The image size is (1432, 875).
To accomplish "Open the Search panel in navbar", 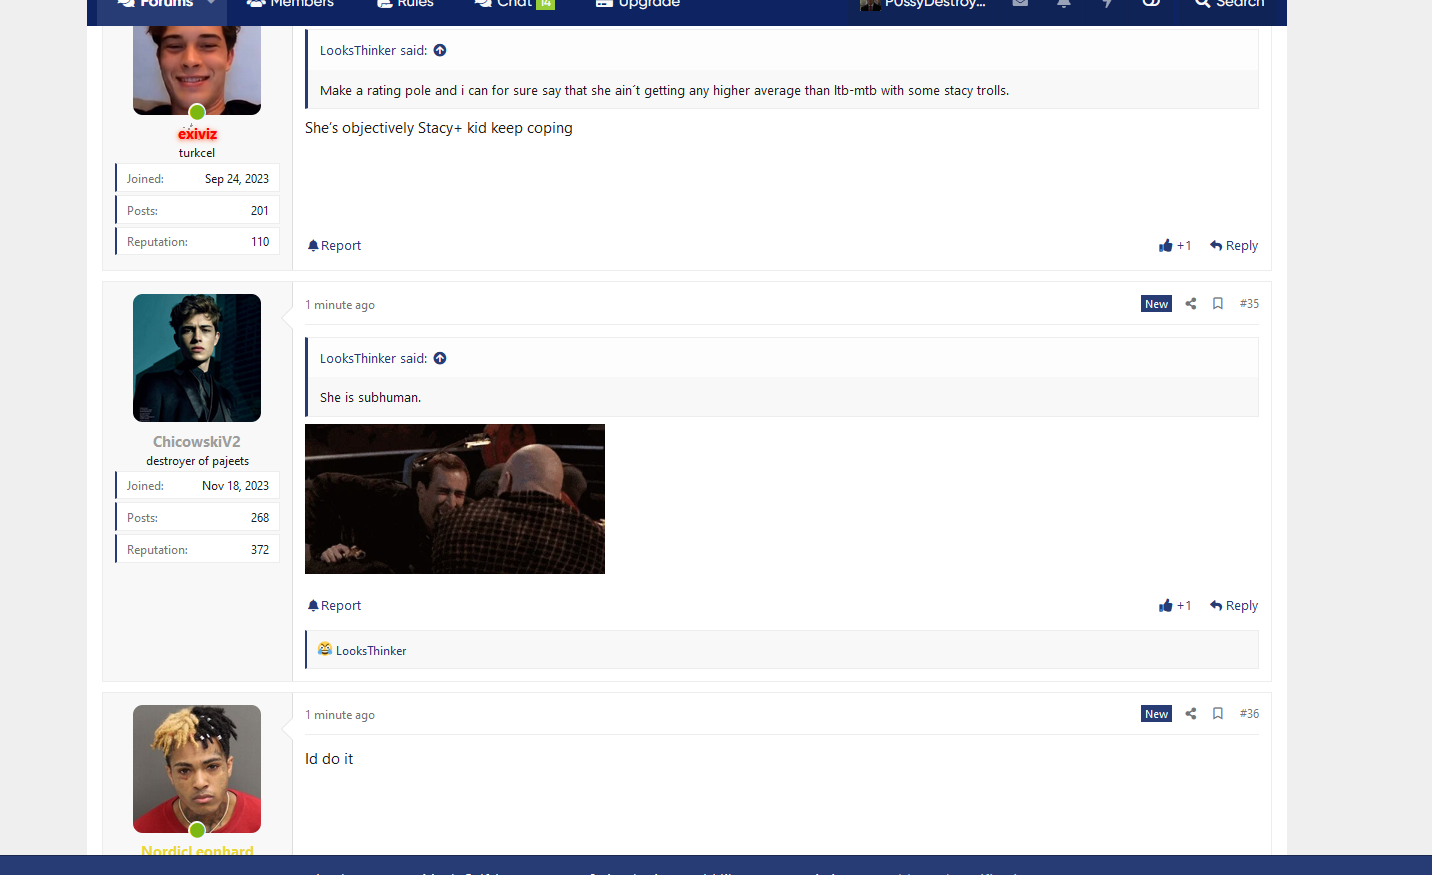I will [1229, 5].
